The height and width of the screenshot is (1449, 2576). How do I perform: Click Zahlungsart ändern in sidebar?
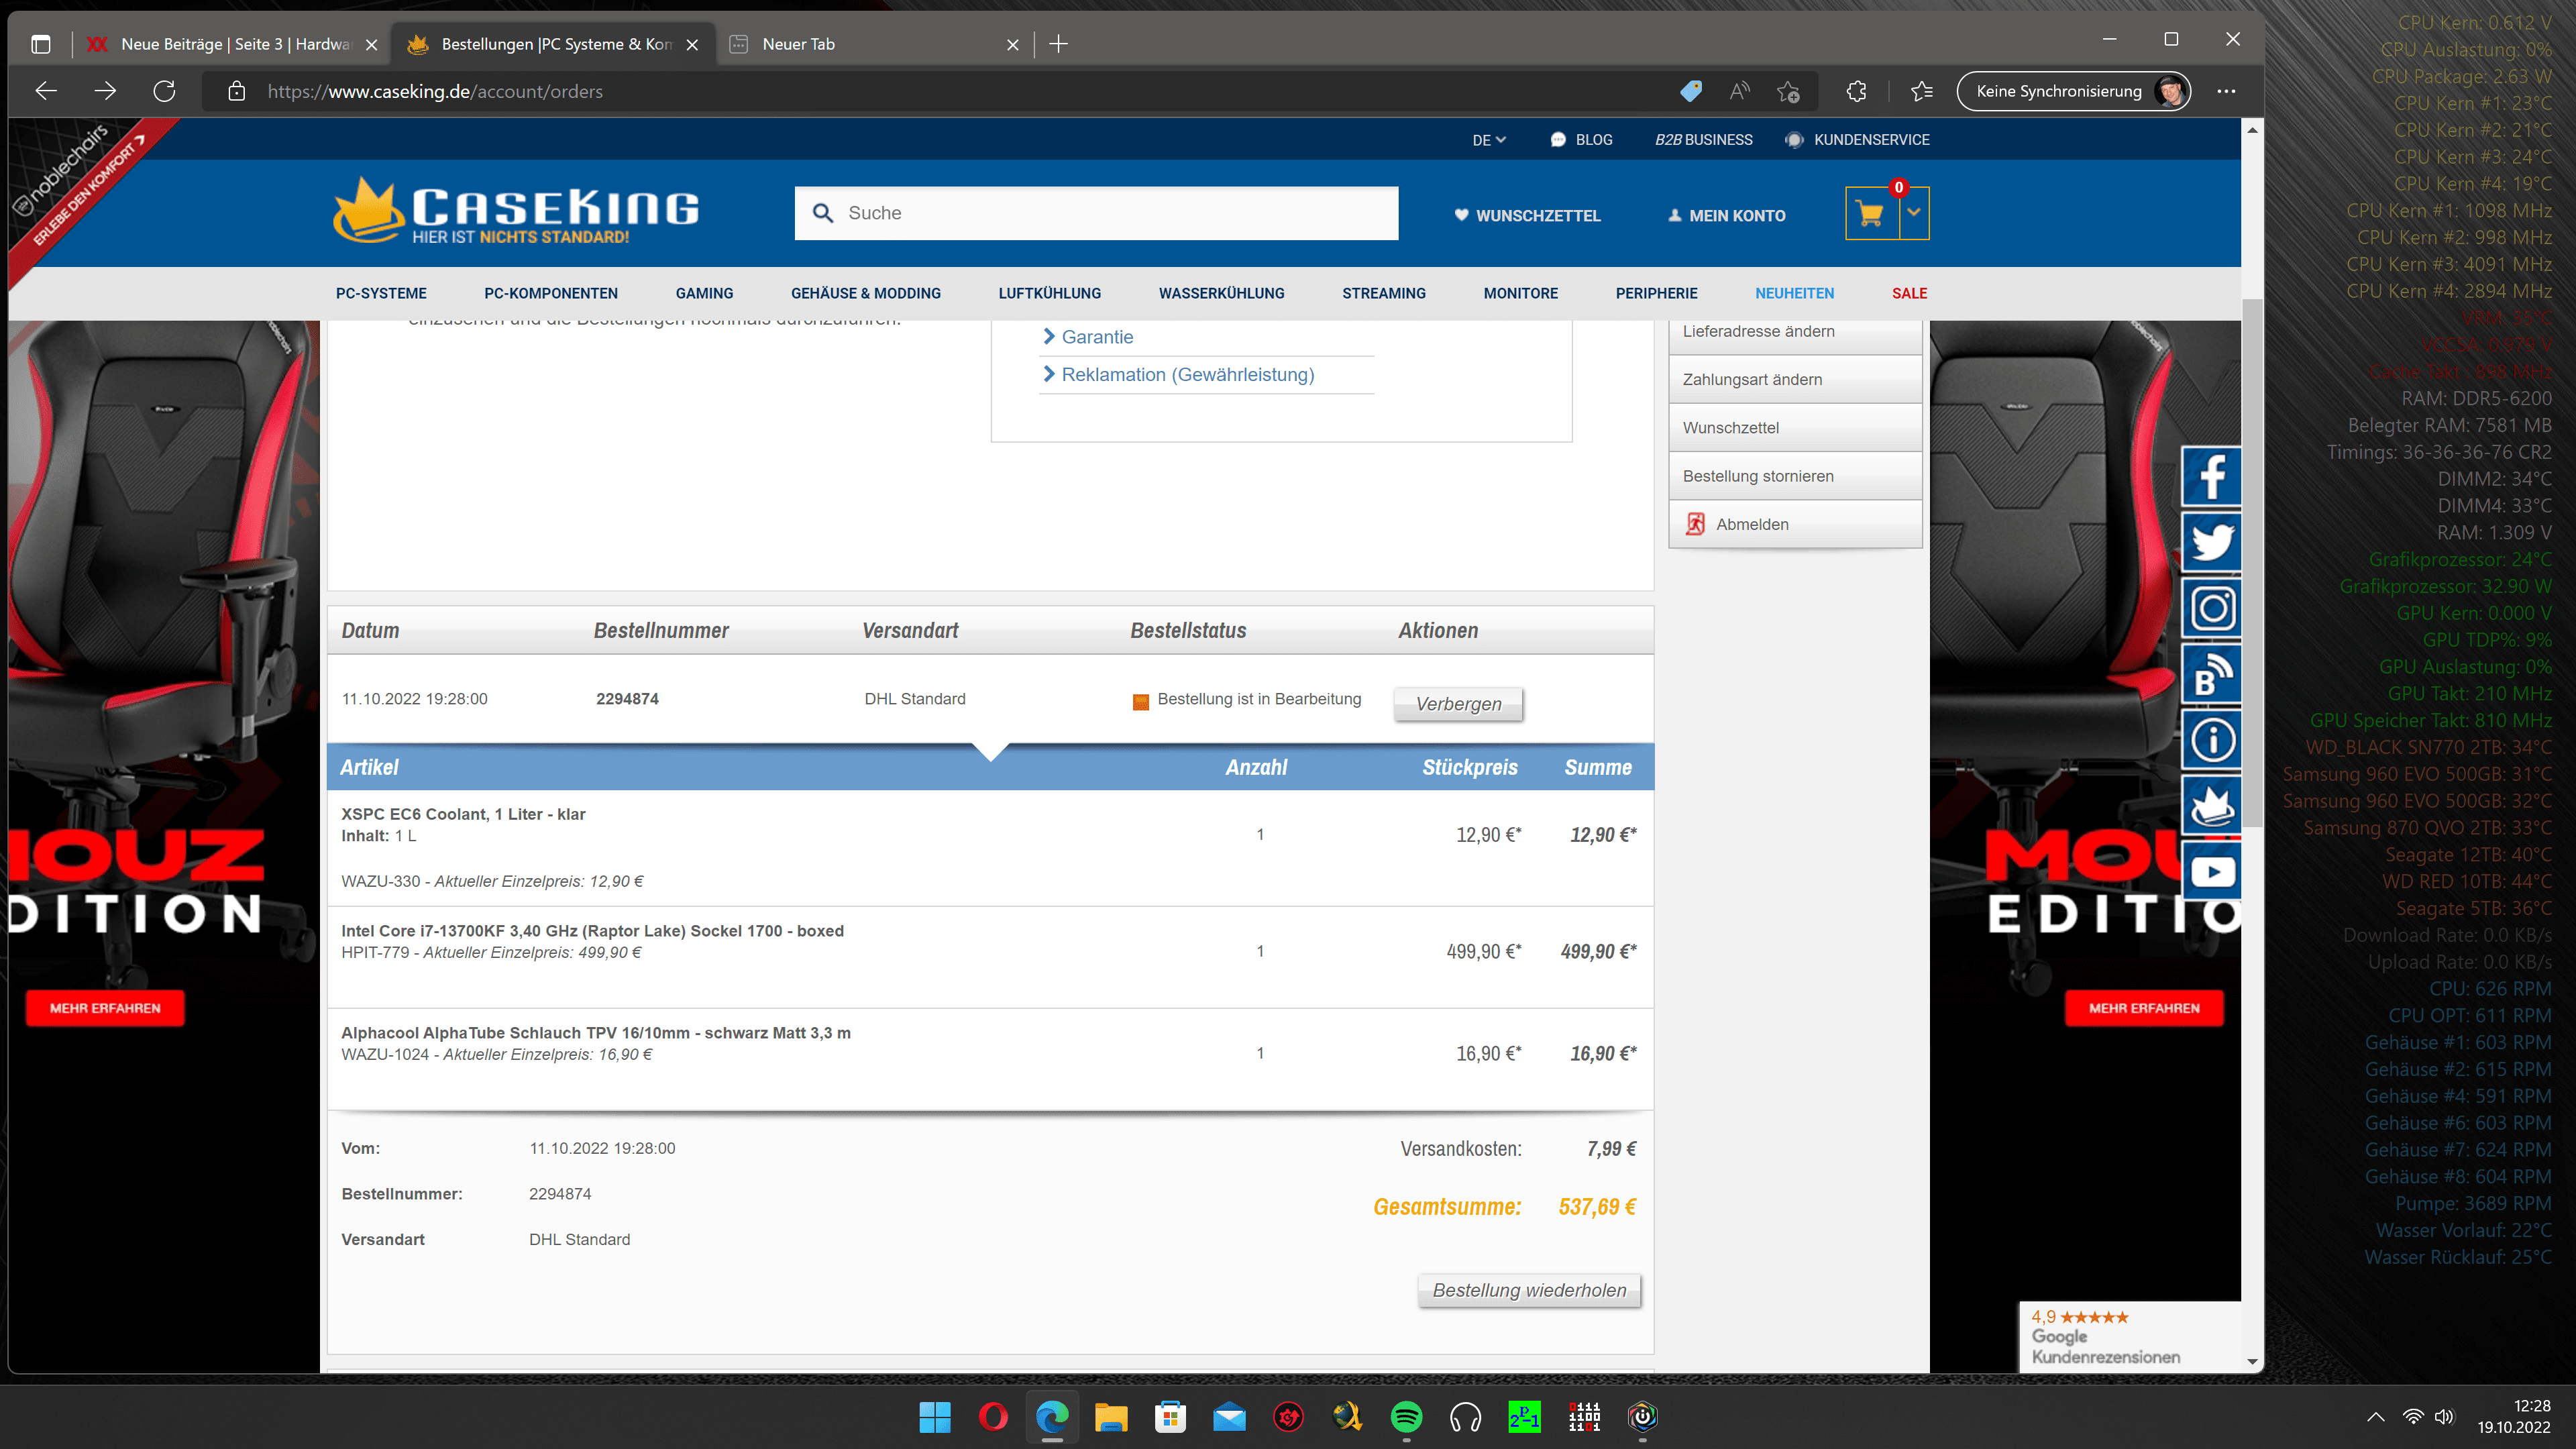pos(1795,380)
